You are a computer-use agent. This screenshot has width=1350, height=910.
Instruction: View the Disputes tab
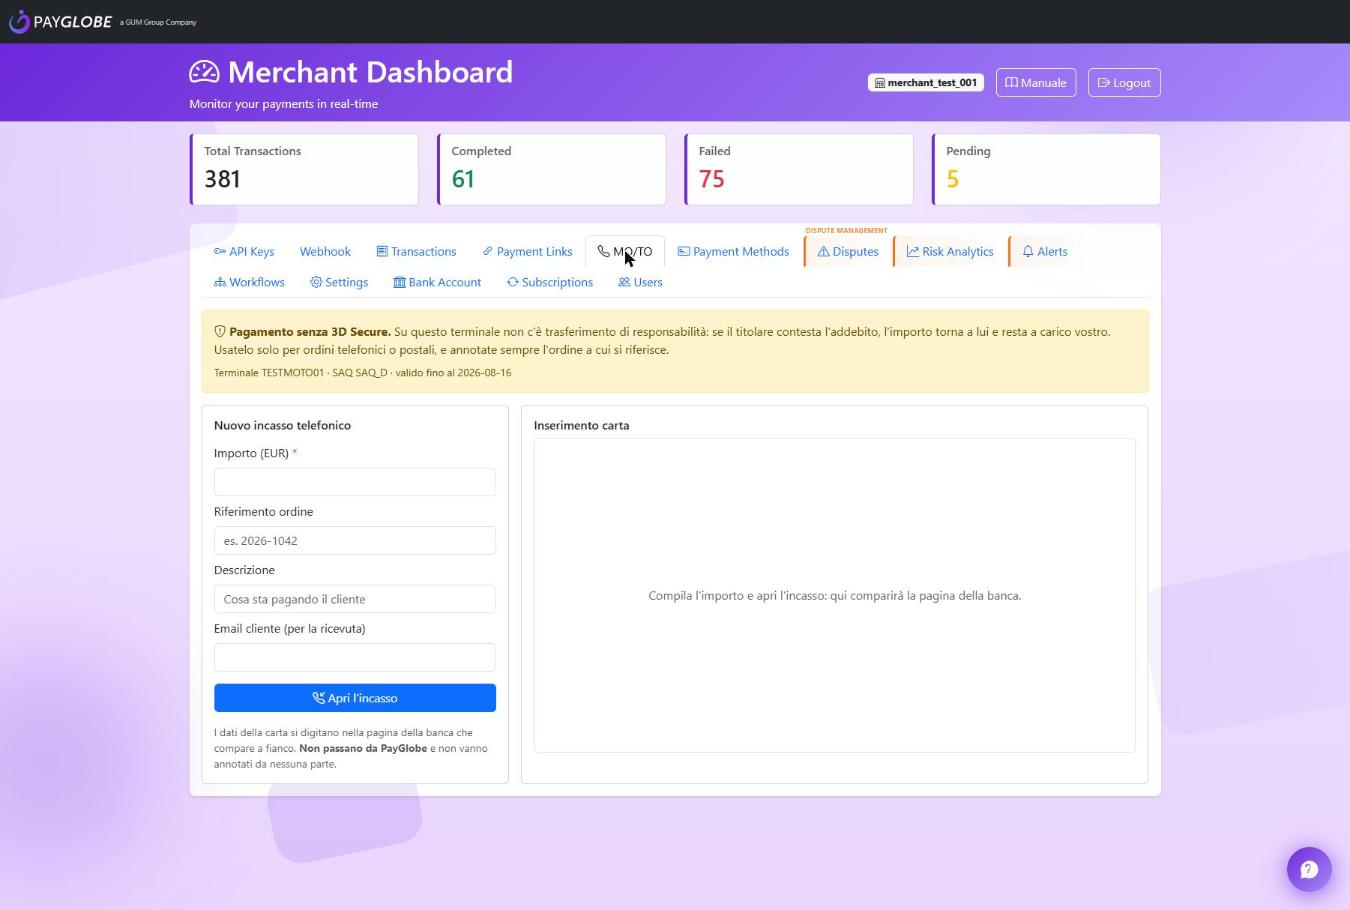[x=848, y=252]
